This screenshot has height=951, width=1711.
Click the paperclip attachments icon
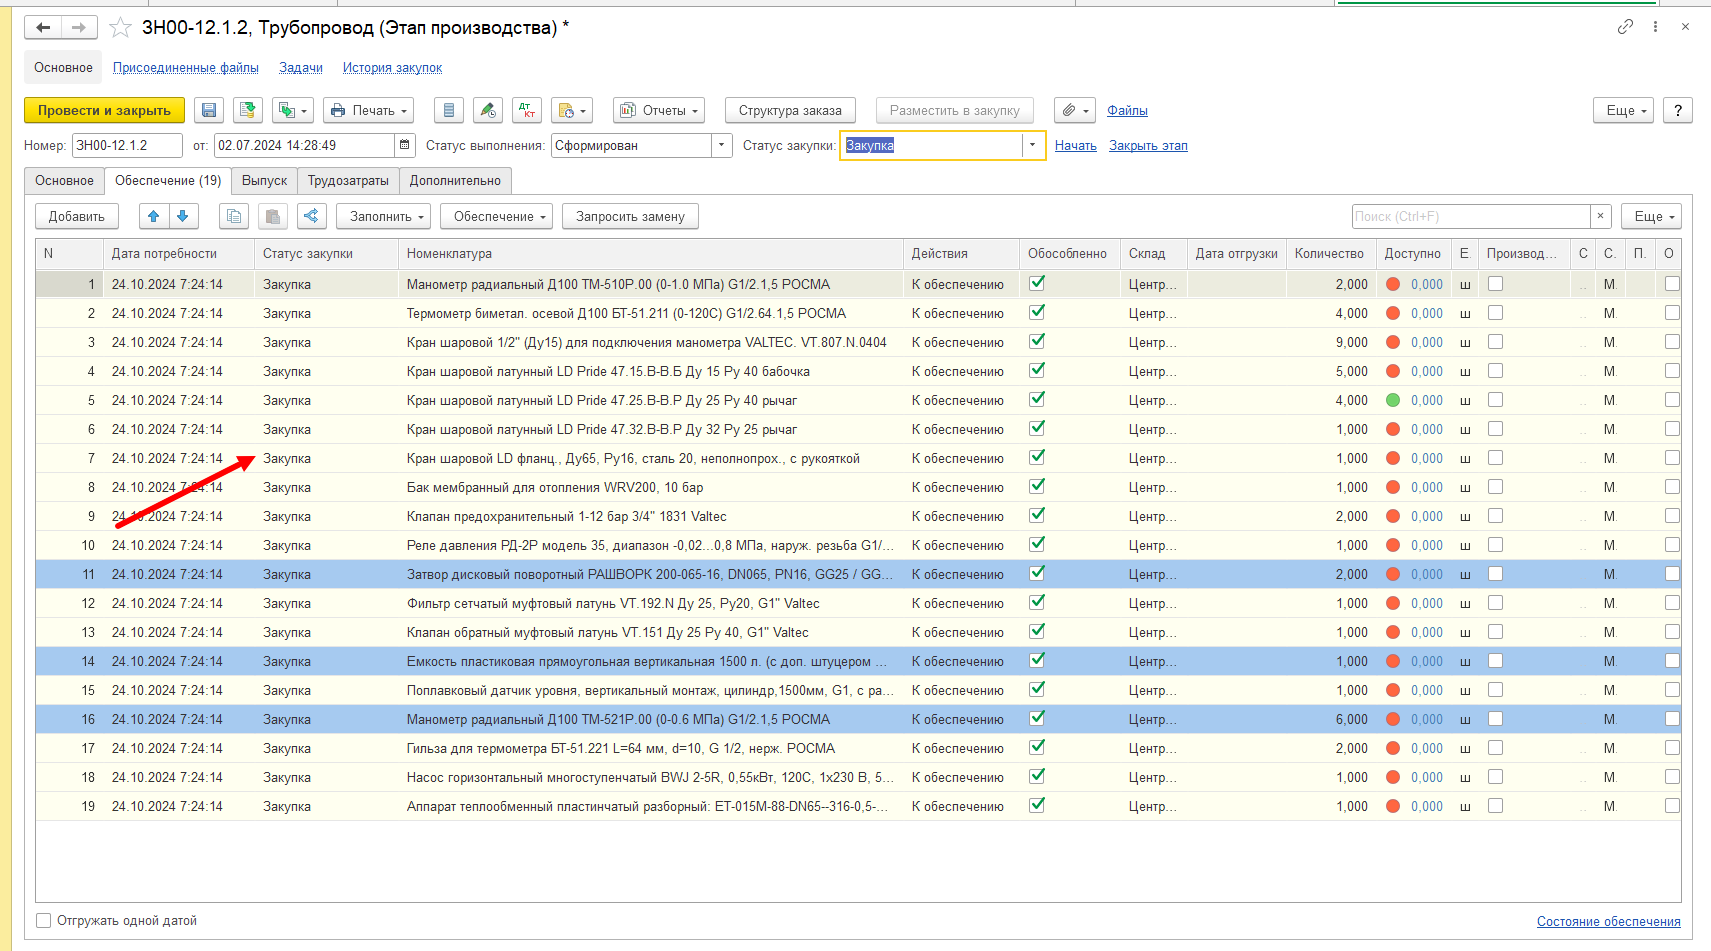(1075, 110)
